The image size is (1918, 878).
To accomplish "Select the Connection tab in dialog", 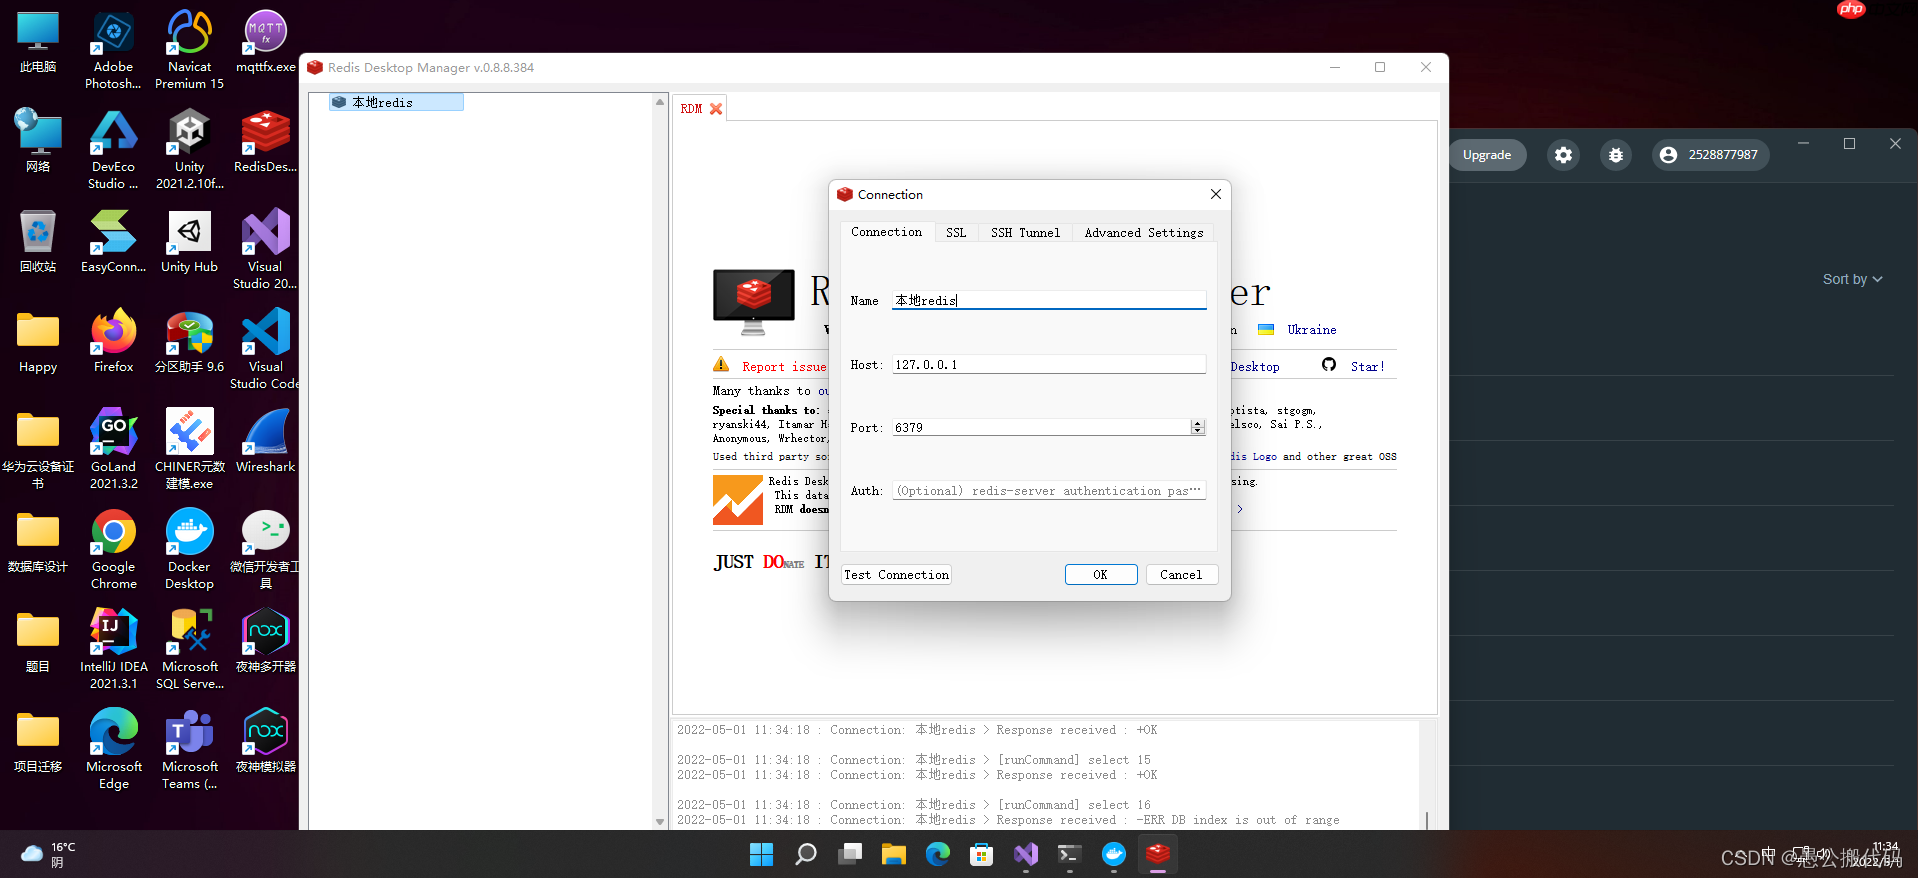I will (x=886, y=232).
